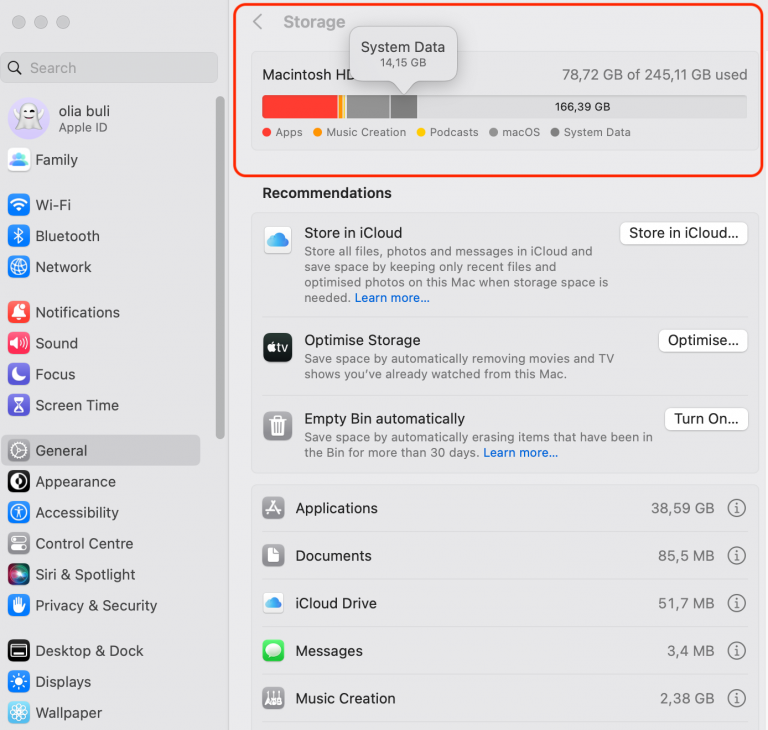768x730 pixels.
Task: Click the Optimise… button
Action: pos(703,340)
